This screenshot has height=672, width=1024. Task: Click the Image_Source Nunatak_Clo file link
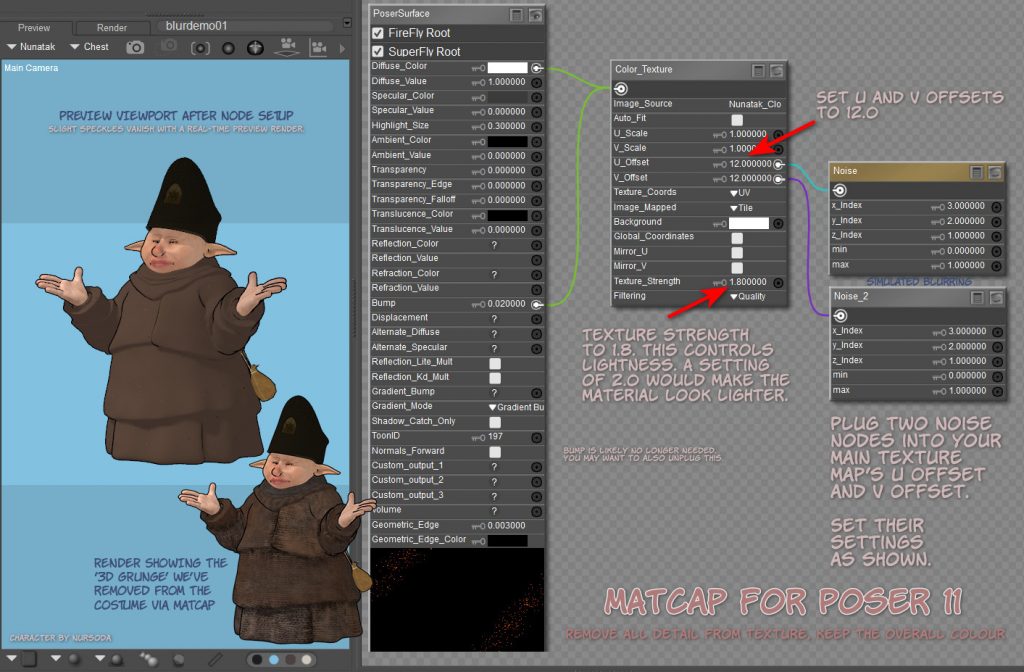(x=755, y=104)
